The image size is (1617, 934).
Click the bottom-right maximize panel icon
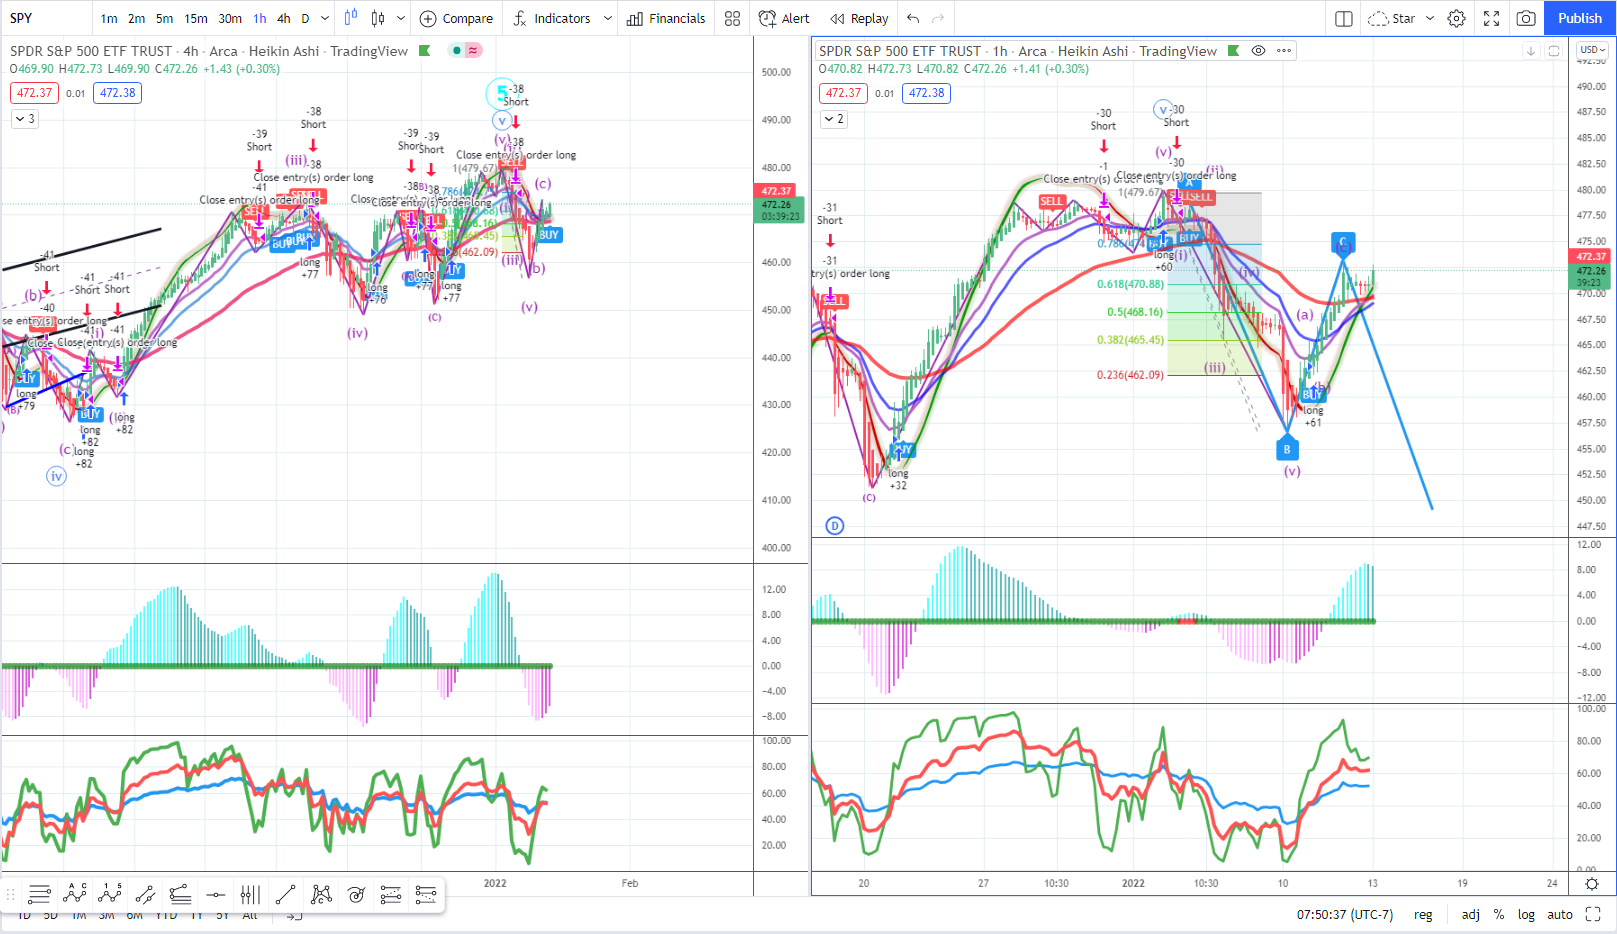coord(1593,914)
